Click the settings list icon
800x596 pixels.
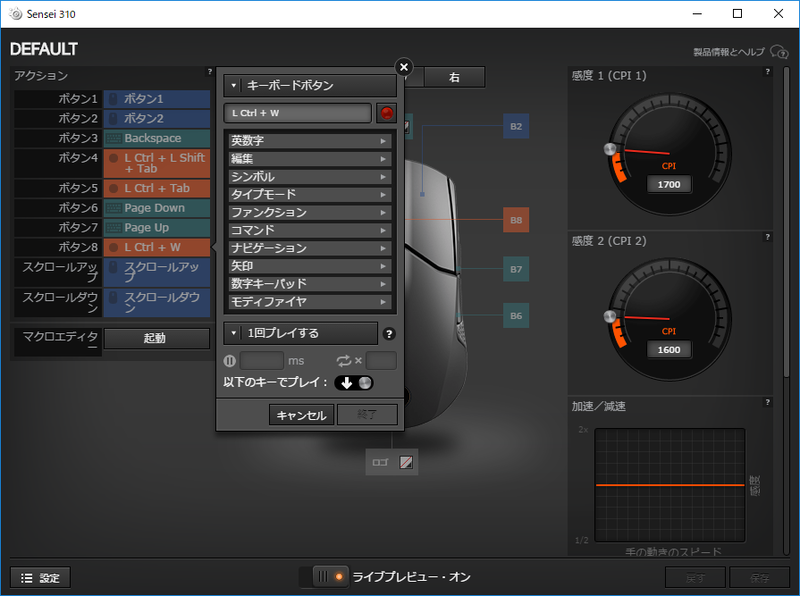(27, 578)
